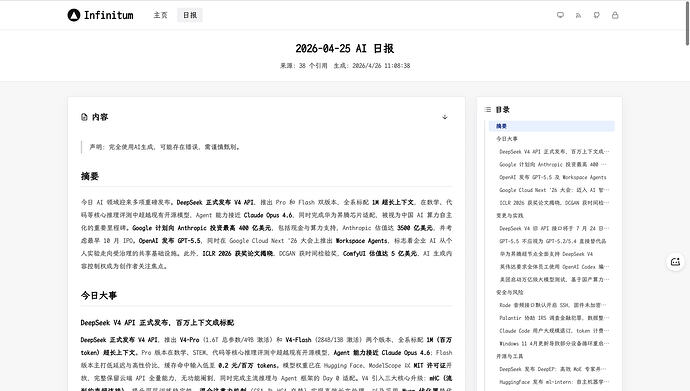This screenshot has width=690, height=391.
Task: Open the GitHub icon in header
Action: 597,15
